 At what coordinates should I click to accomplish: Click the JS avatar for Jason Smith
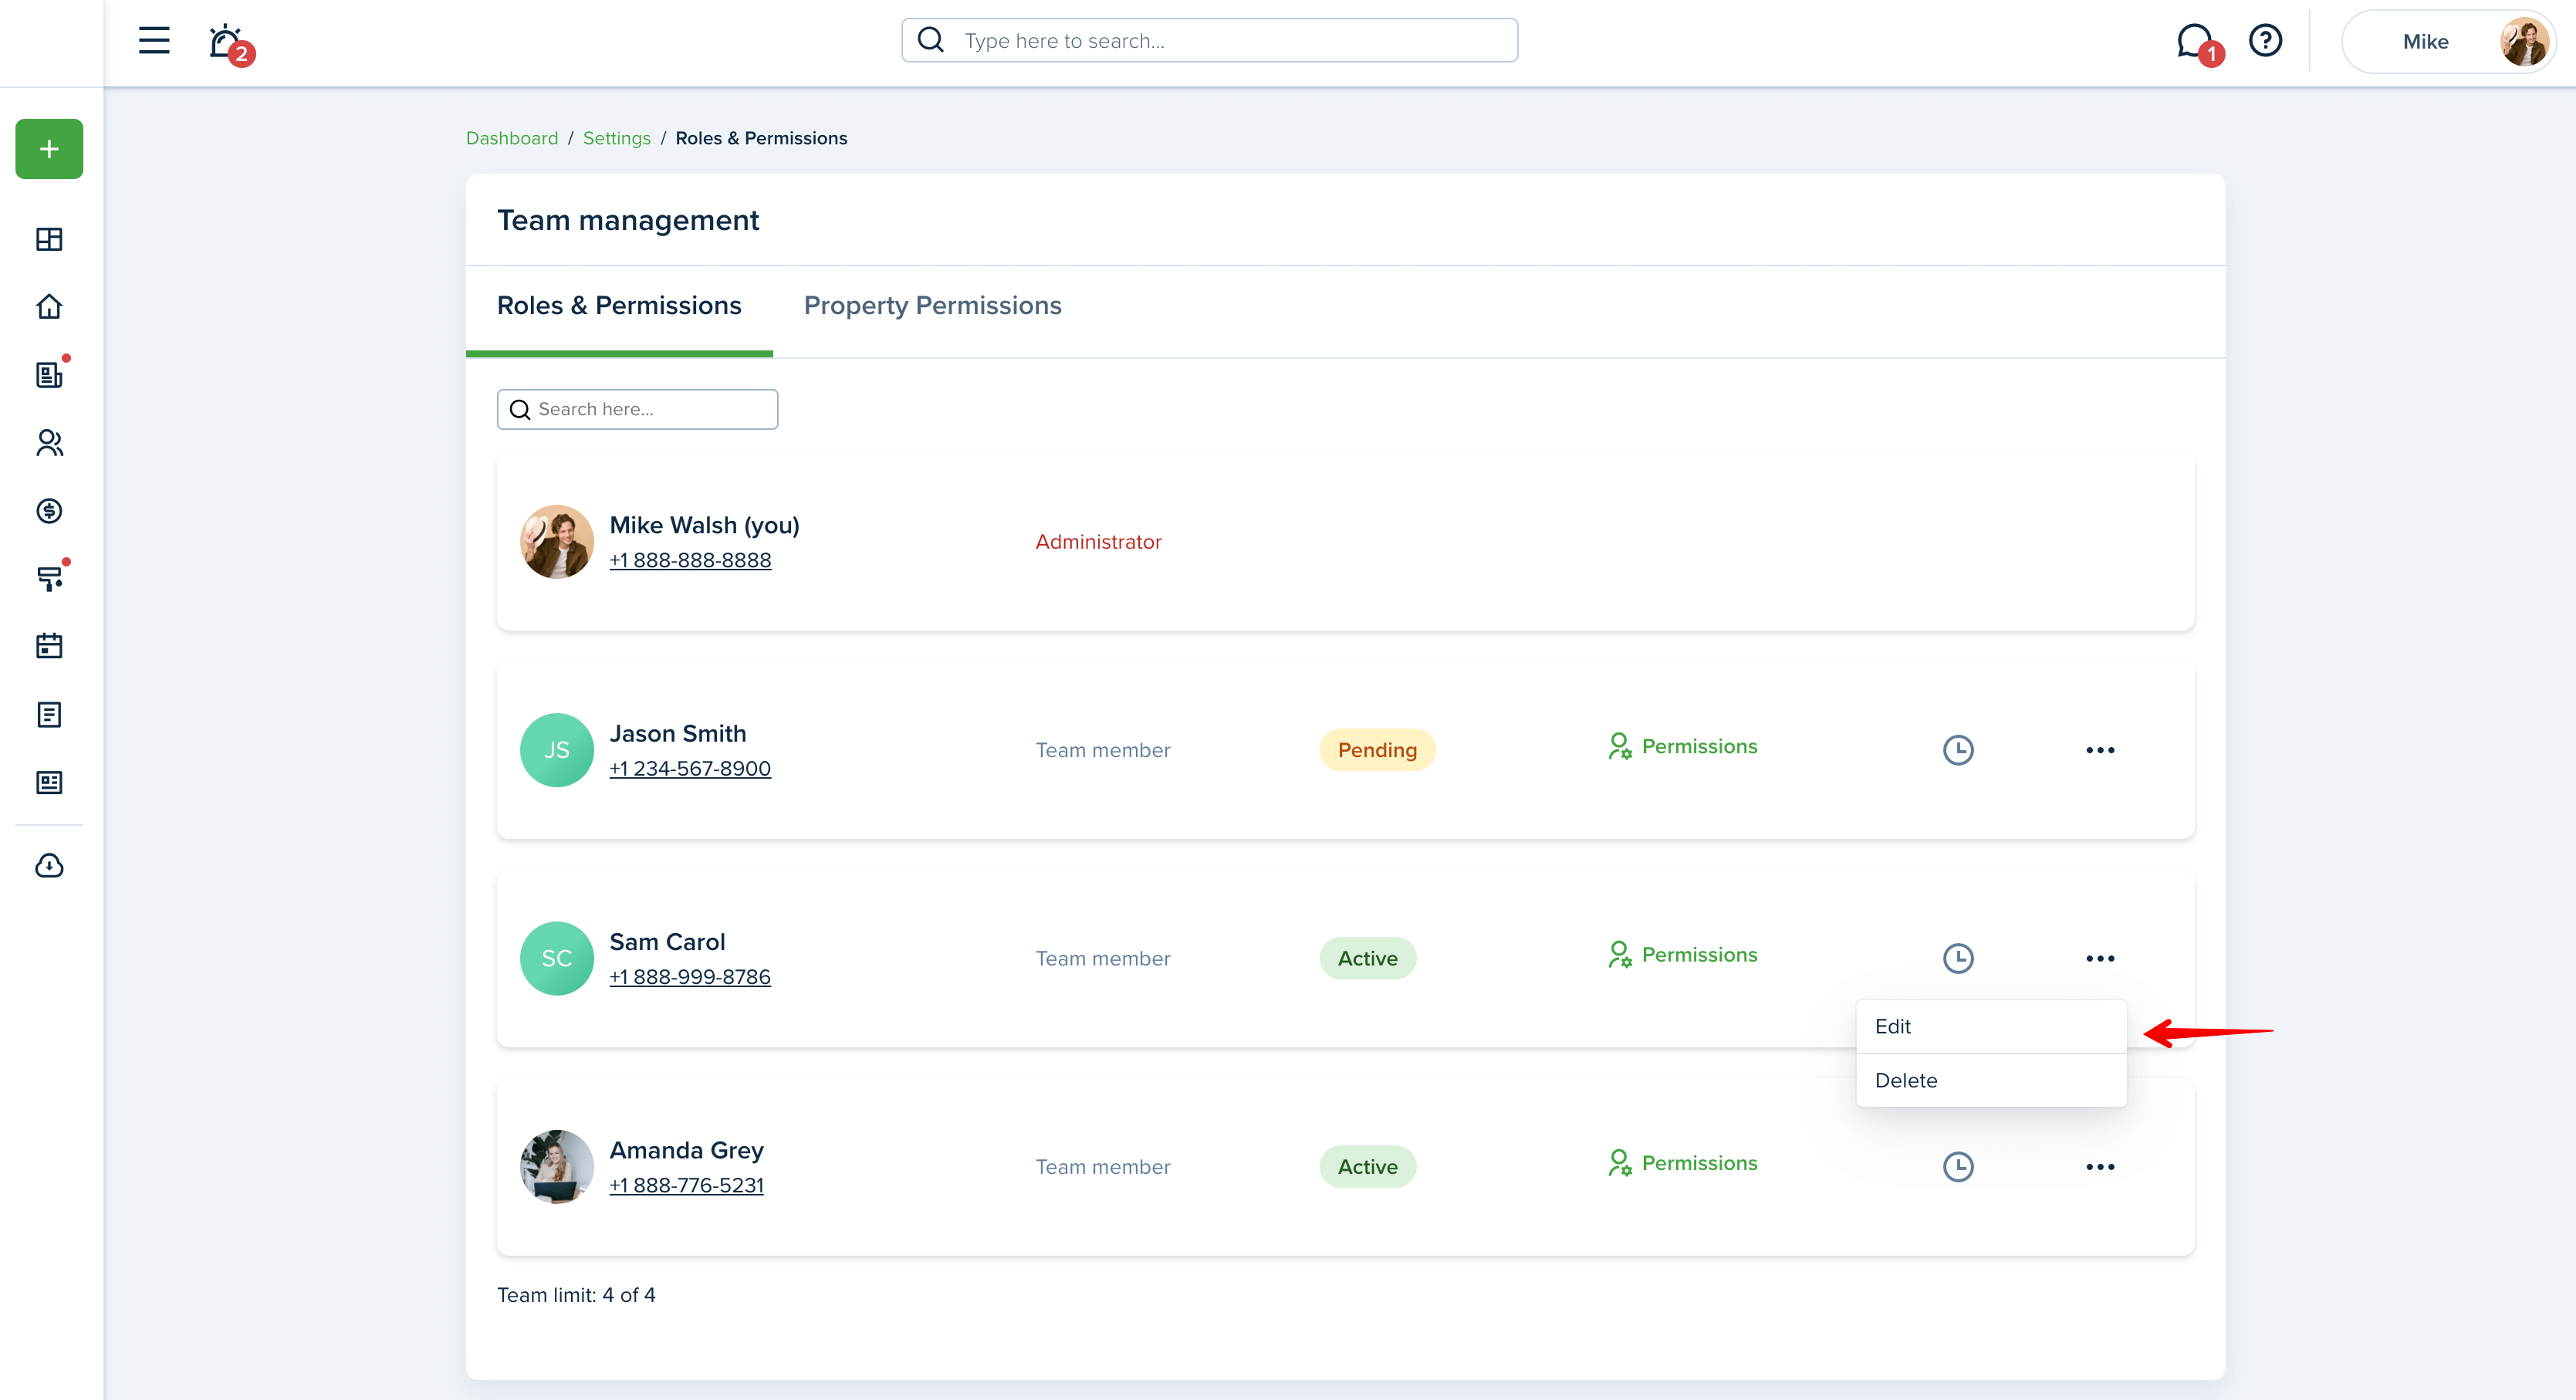click(x=557, y=750)
